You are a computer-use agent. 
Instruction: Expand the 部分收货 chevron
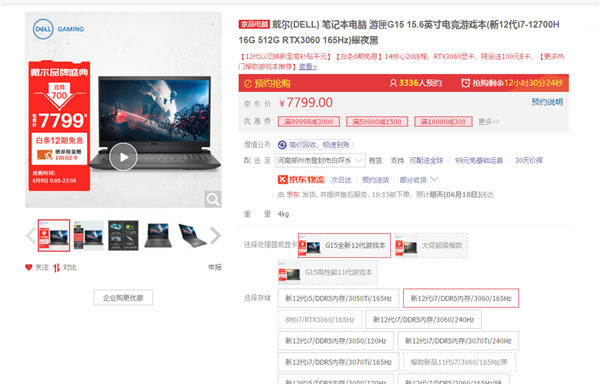point(435,179)
